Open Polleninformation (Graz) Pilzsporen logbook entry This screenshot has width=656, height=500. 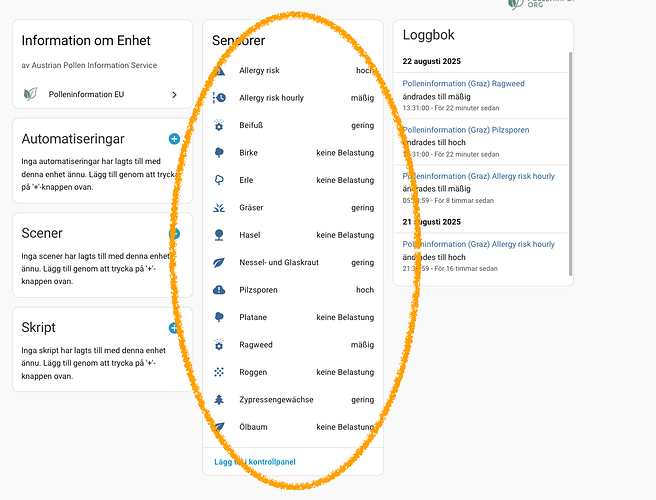464,130
